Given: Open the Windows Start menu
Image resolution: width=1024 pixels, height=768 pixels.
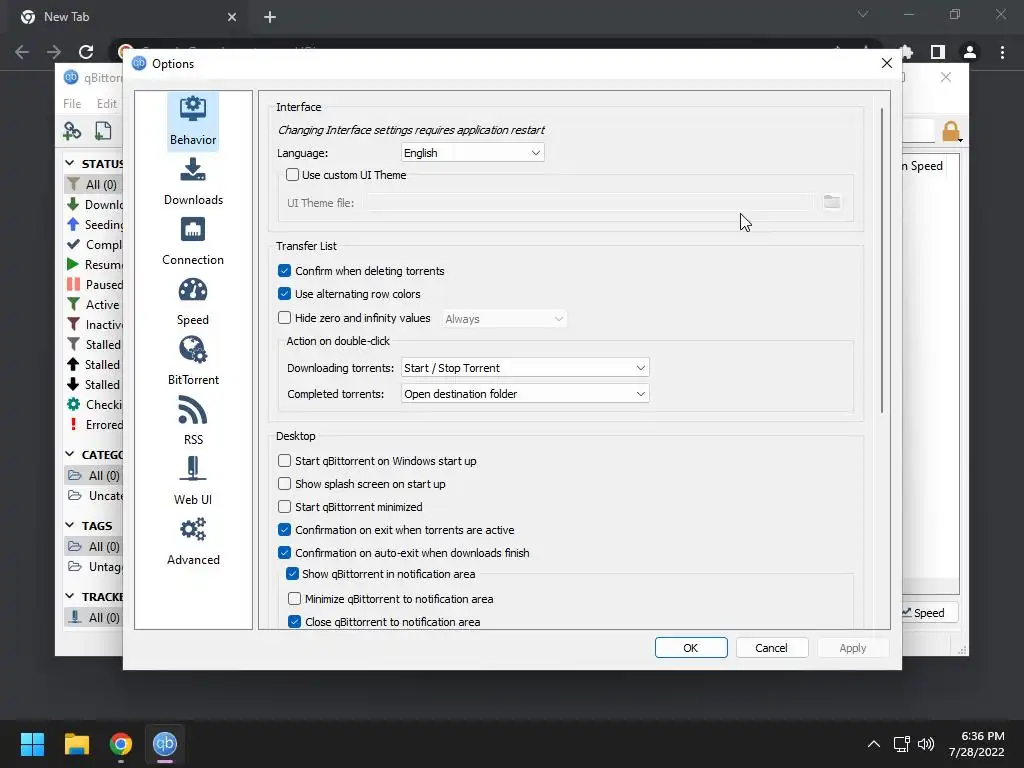Looking at the screenshot, I should pos(32,744).
